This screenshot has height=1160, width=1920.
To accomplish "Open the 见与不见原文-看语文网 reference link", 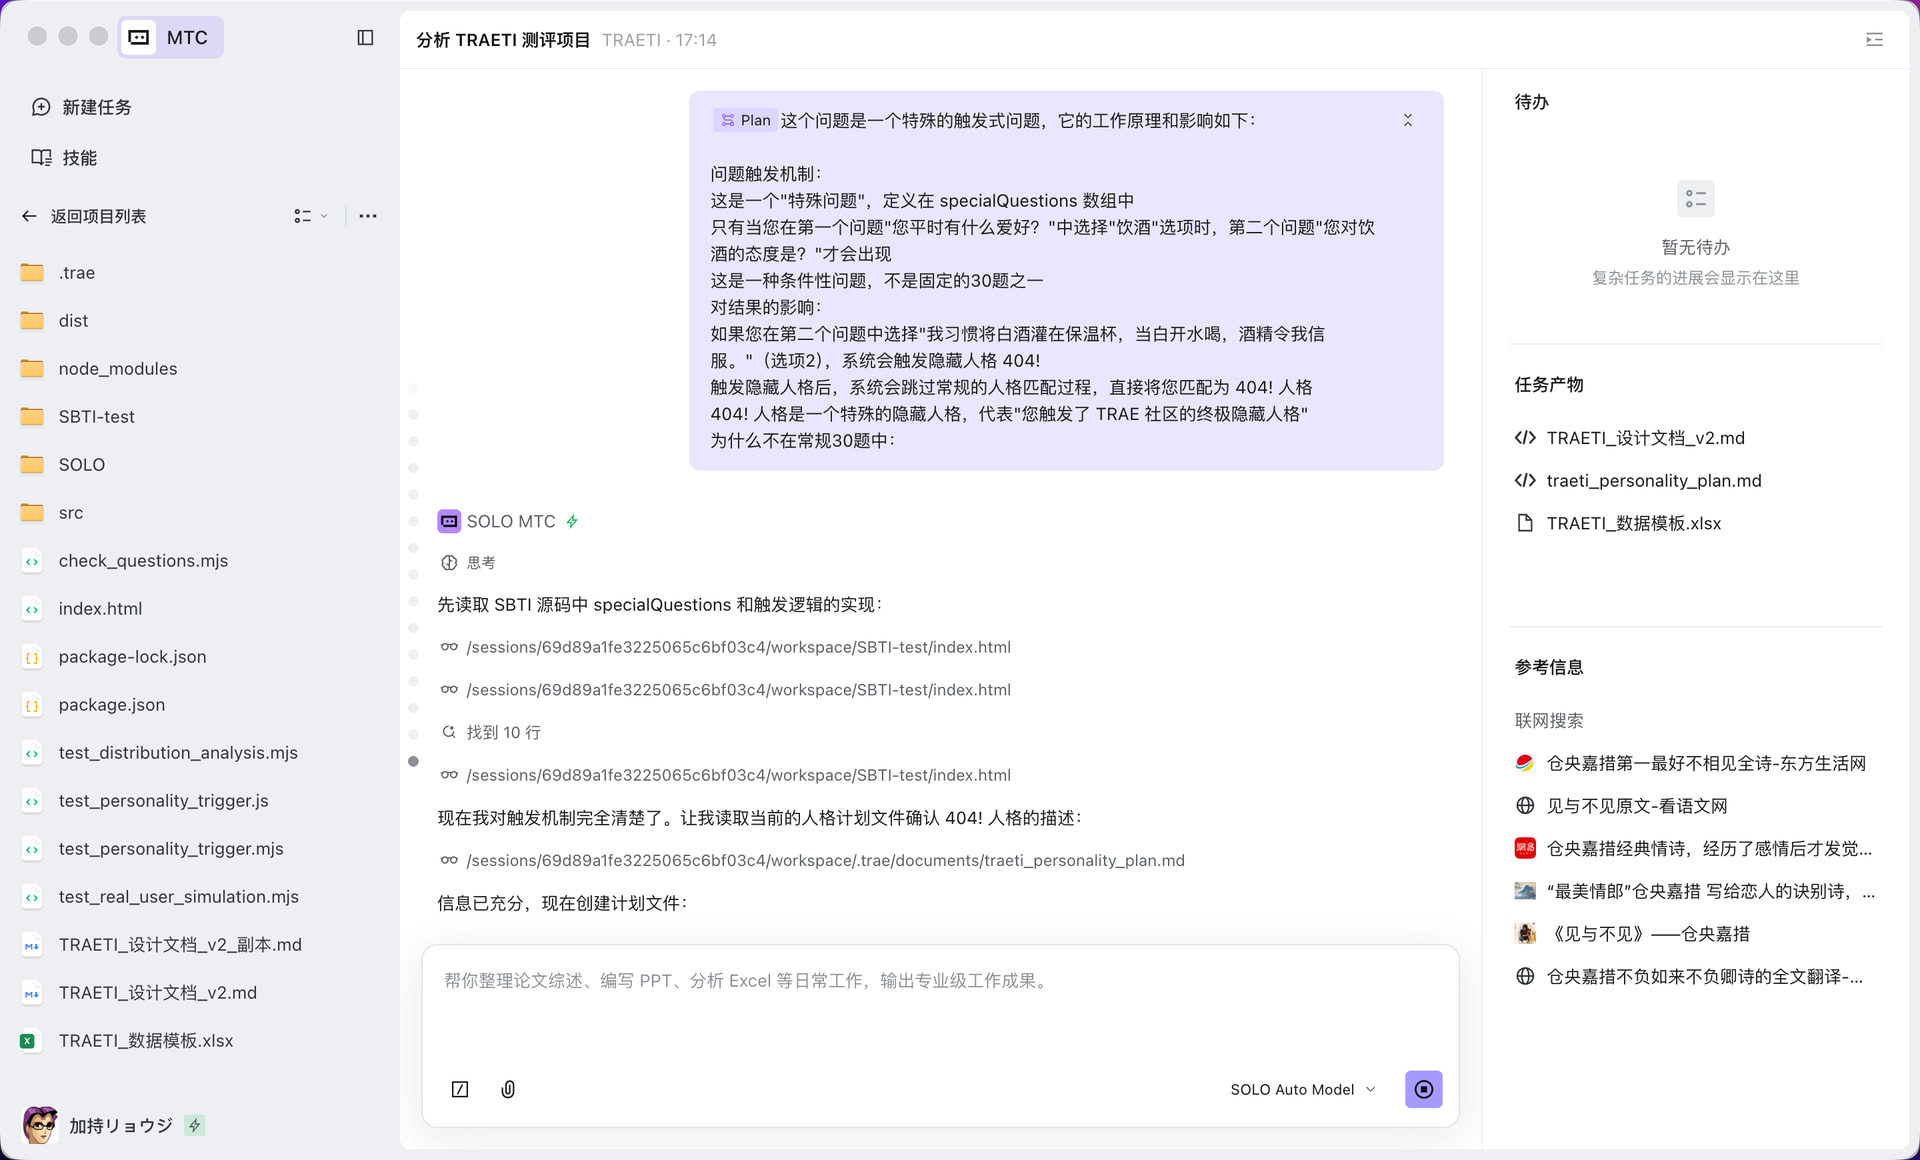I will [1636, 806].
